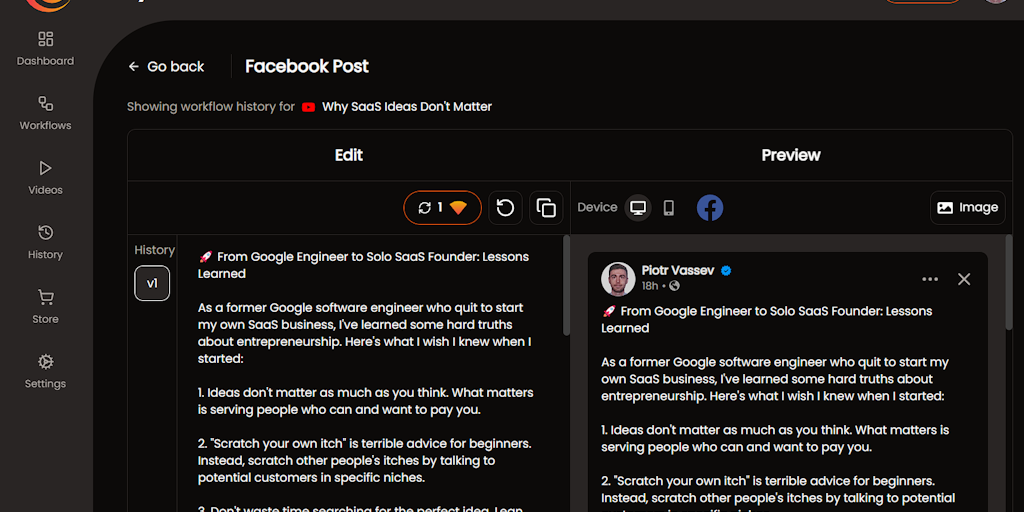Click the regenerate button showing 1 credit
1024x512 pixels.
pos(442,208)
